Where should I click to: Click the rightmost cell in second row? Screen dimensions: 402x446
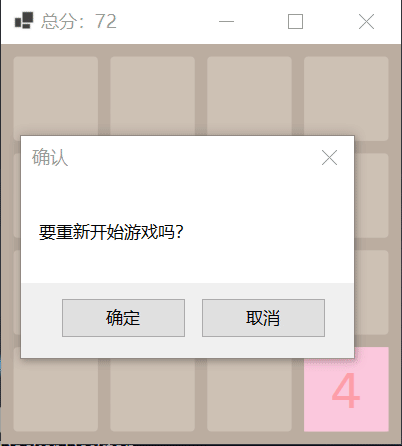(372, 195)
